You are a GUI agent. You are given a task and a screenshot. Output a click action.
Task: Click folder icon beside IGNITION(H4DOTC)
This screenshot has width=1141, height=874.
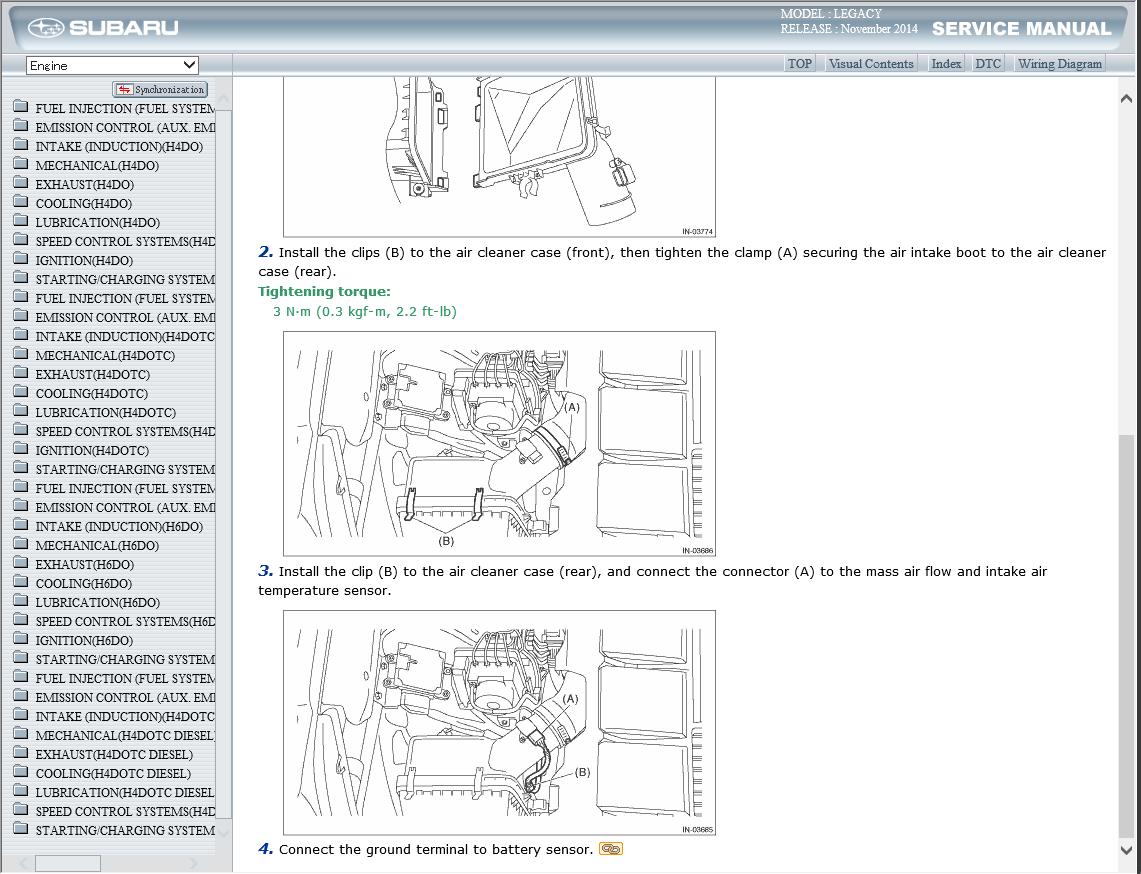20,449
